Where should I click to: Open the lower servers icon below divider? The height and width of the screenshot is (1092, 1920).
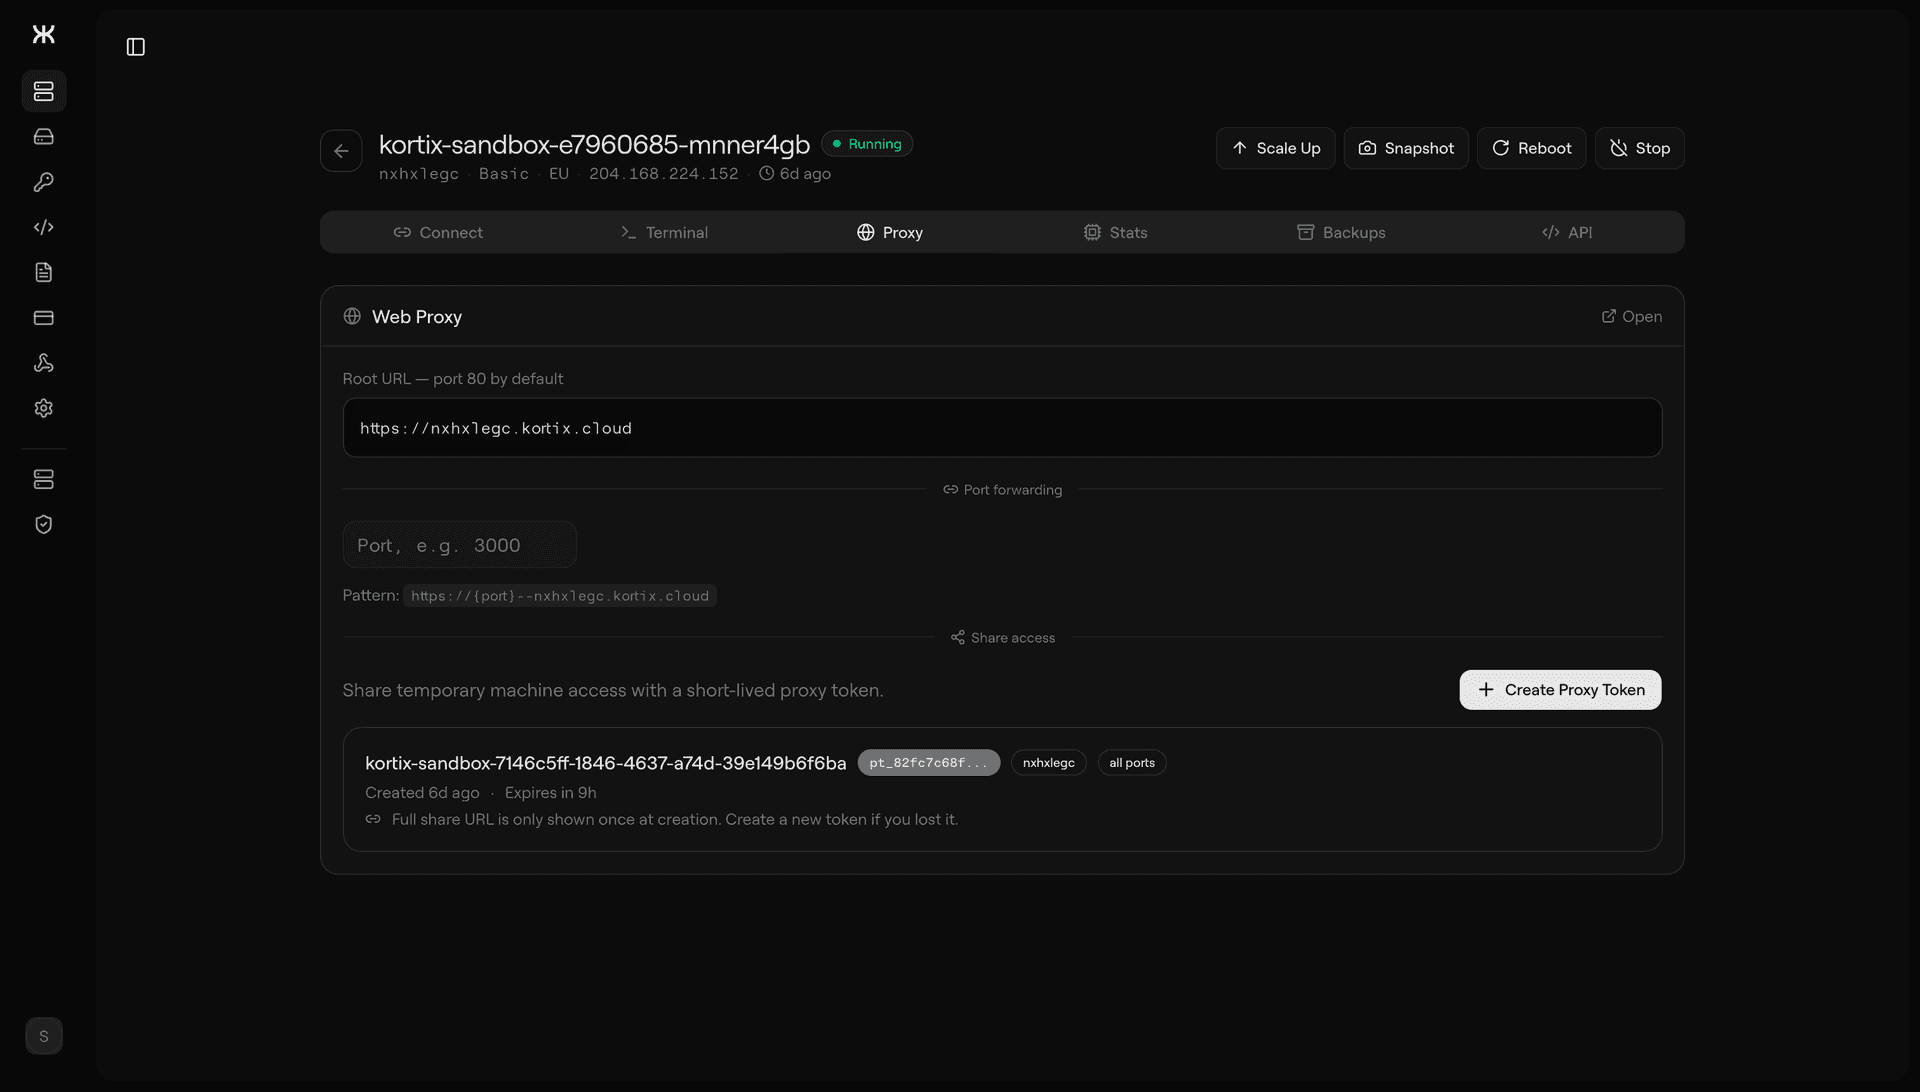tap(43, 479)
